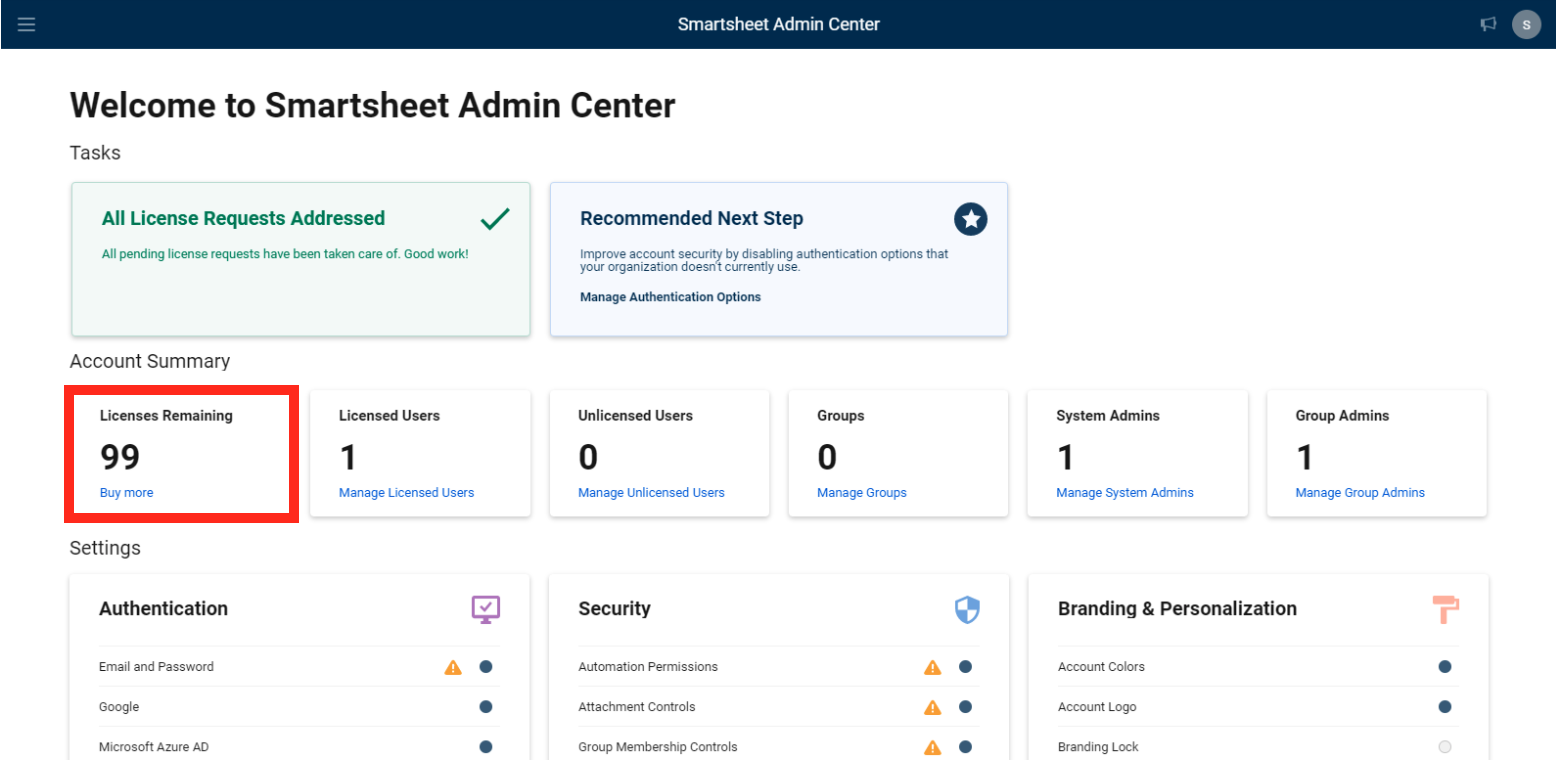Click the status dot for Email and Password
The image size is (1556, 763).
tap(486, 667)
